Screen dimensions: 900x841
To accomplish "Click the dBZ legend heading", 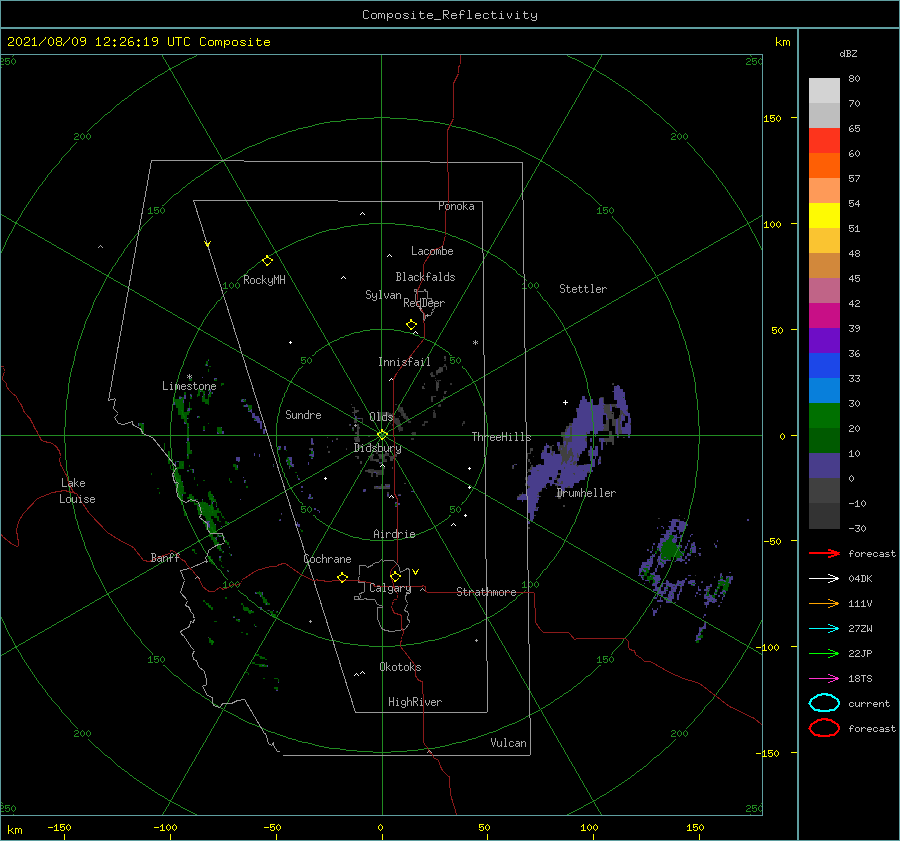I will pos(848,53).
